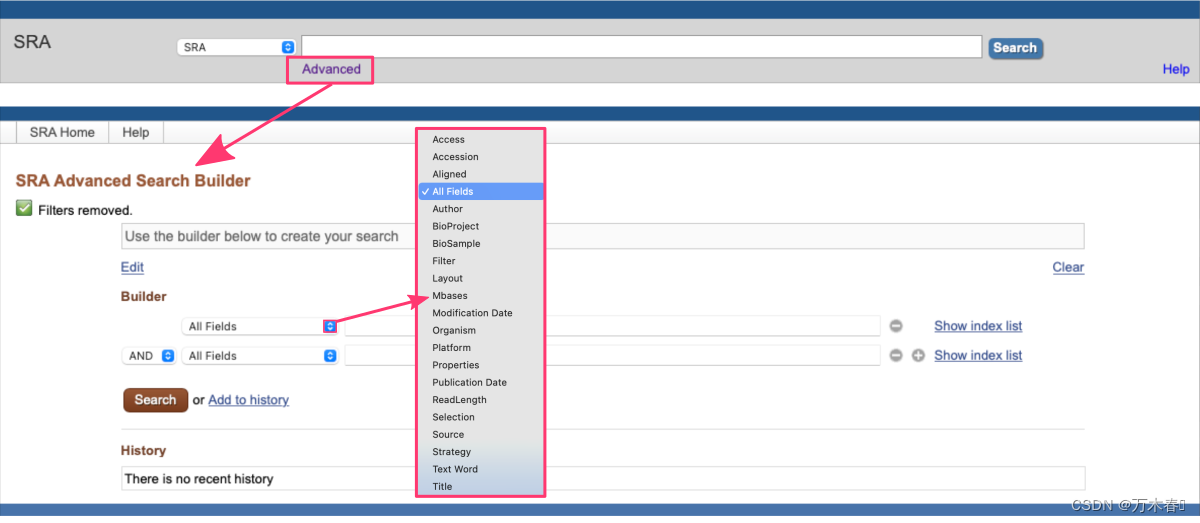Click Add to history link
This screenshot has width=1200, height=523.
click(248, 400)
